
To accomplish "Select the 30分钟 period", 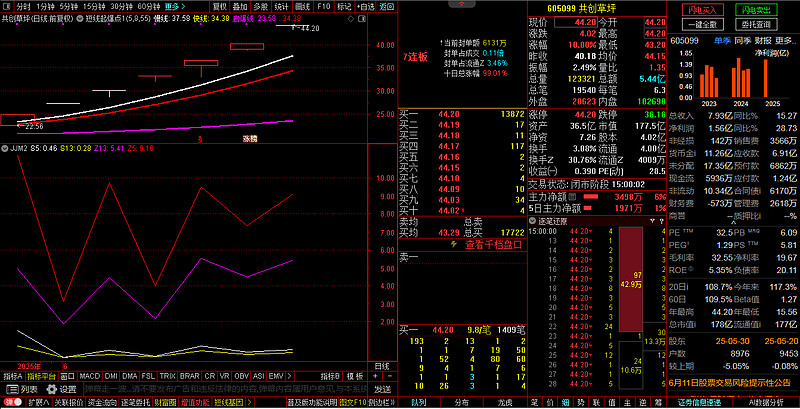I will pyautogui.click(x=121, y=7).
